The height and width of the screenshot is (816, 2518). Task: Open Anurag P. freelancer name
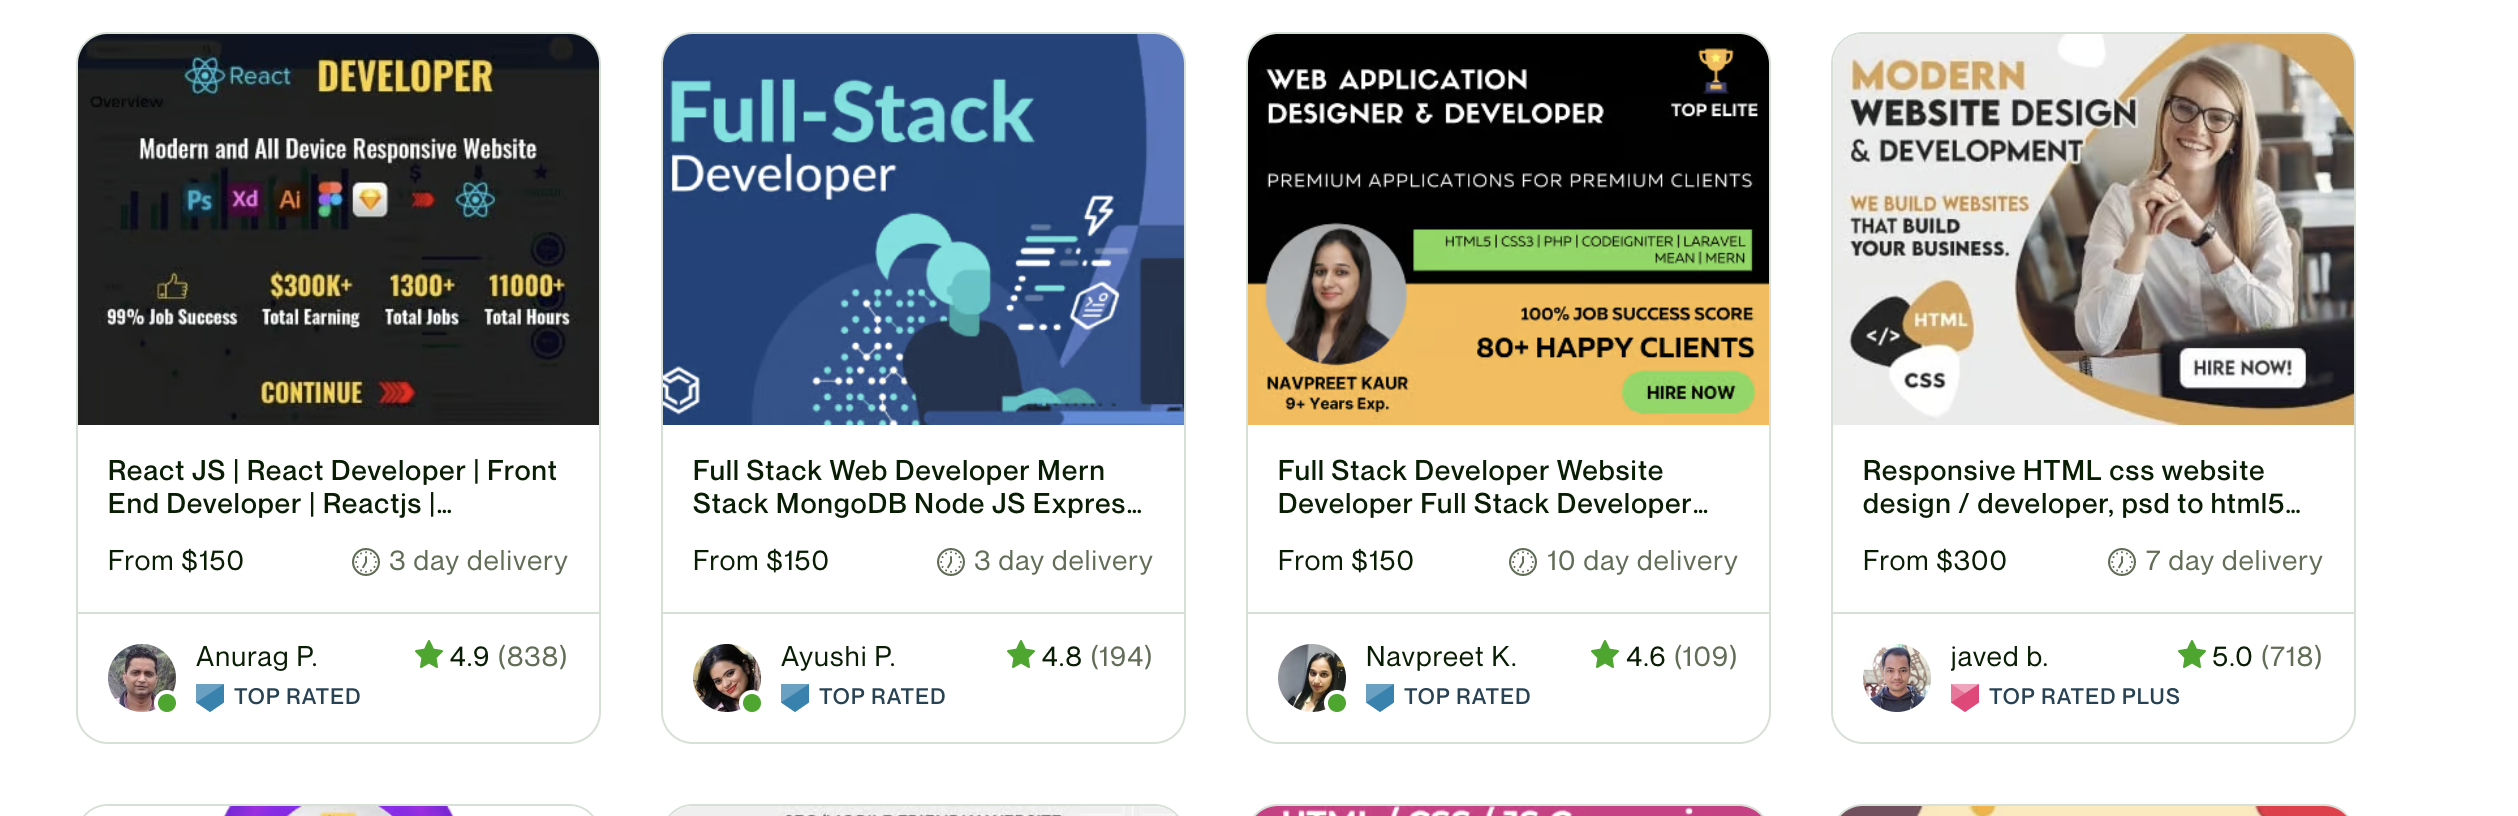(256, 657)
